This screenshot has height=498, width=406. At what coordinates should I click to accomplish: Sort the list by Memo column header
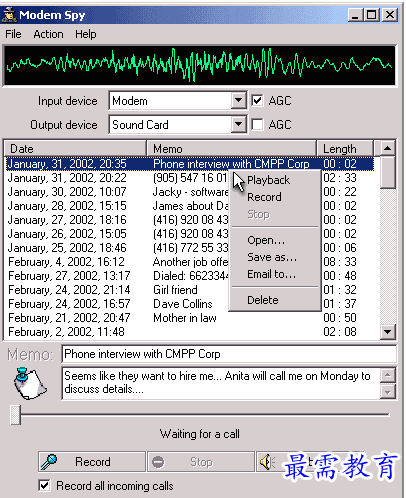tap(231, 149)
